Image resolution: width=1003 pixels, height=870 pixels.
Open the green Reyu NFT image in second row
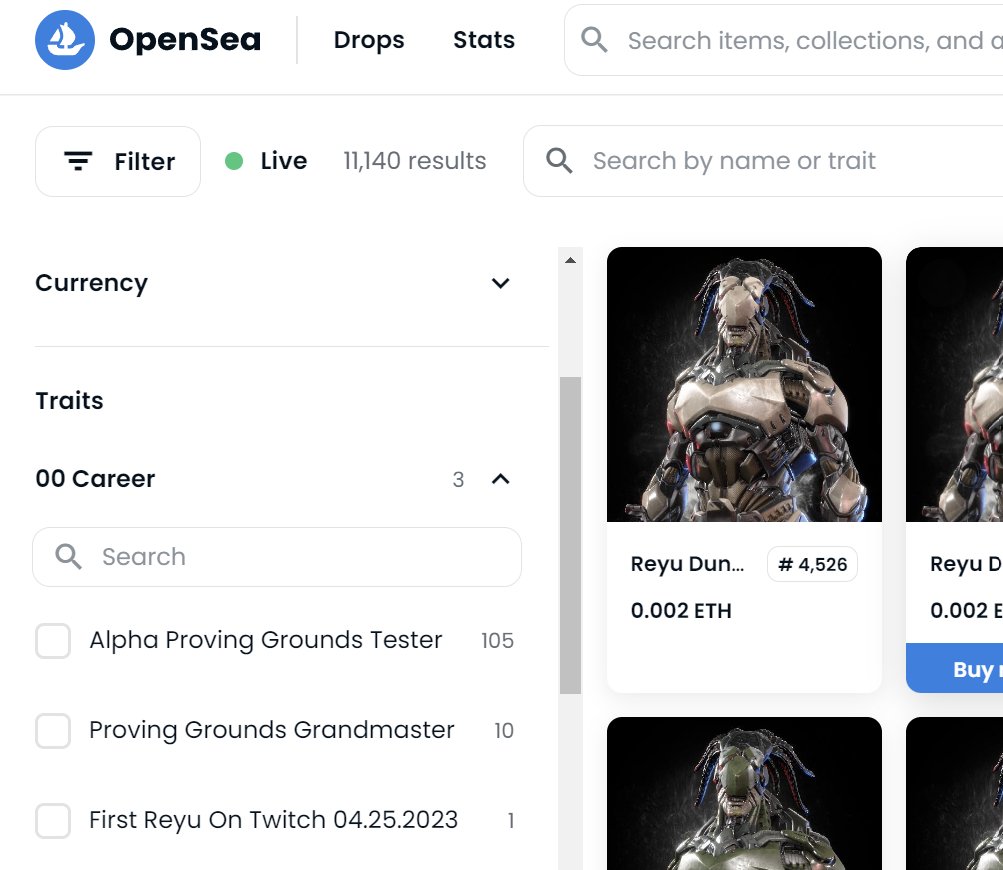(x=744, y=793)
